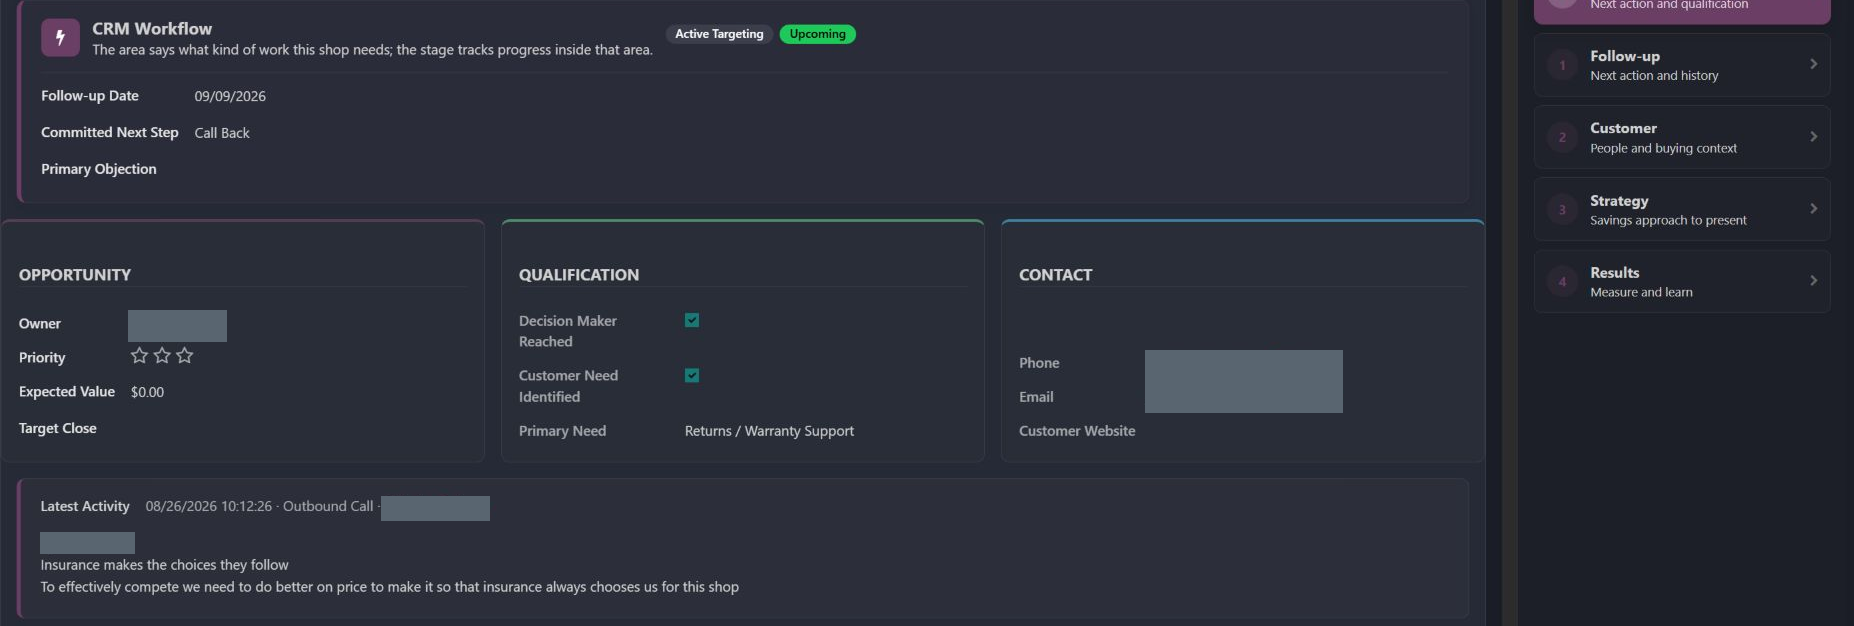1854x626 pixels.
Task: Toggle Customer Need Identified checkbox
Action: pyautogui.click(x=692, y=375)
